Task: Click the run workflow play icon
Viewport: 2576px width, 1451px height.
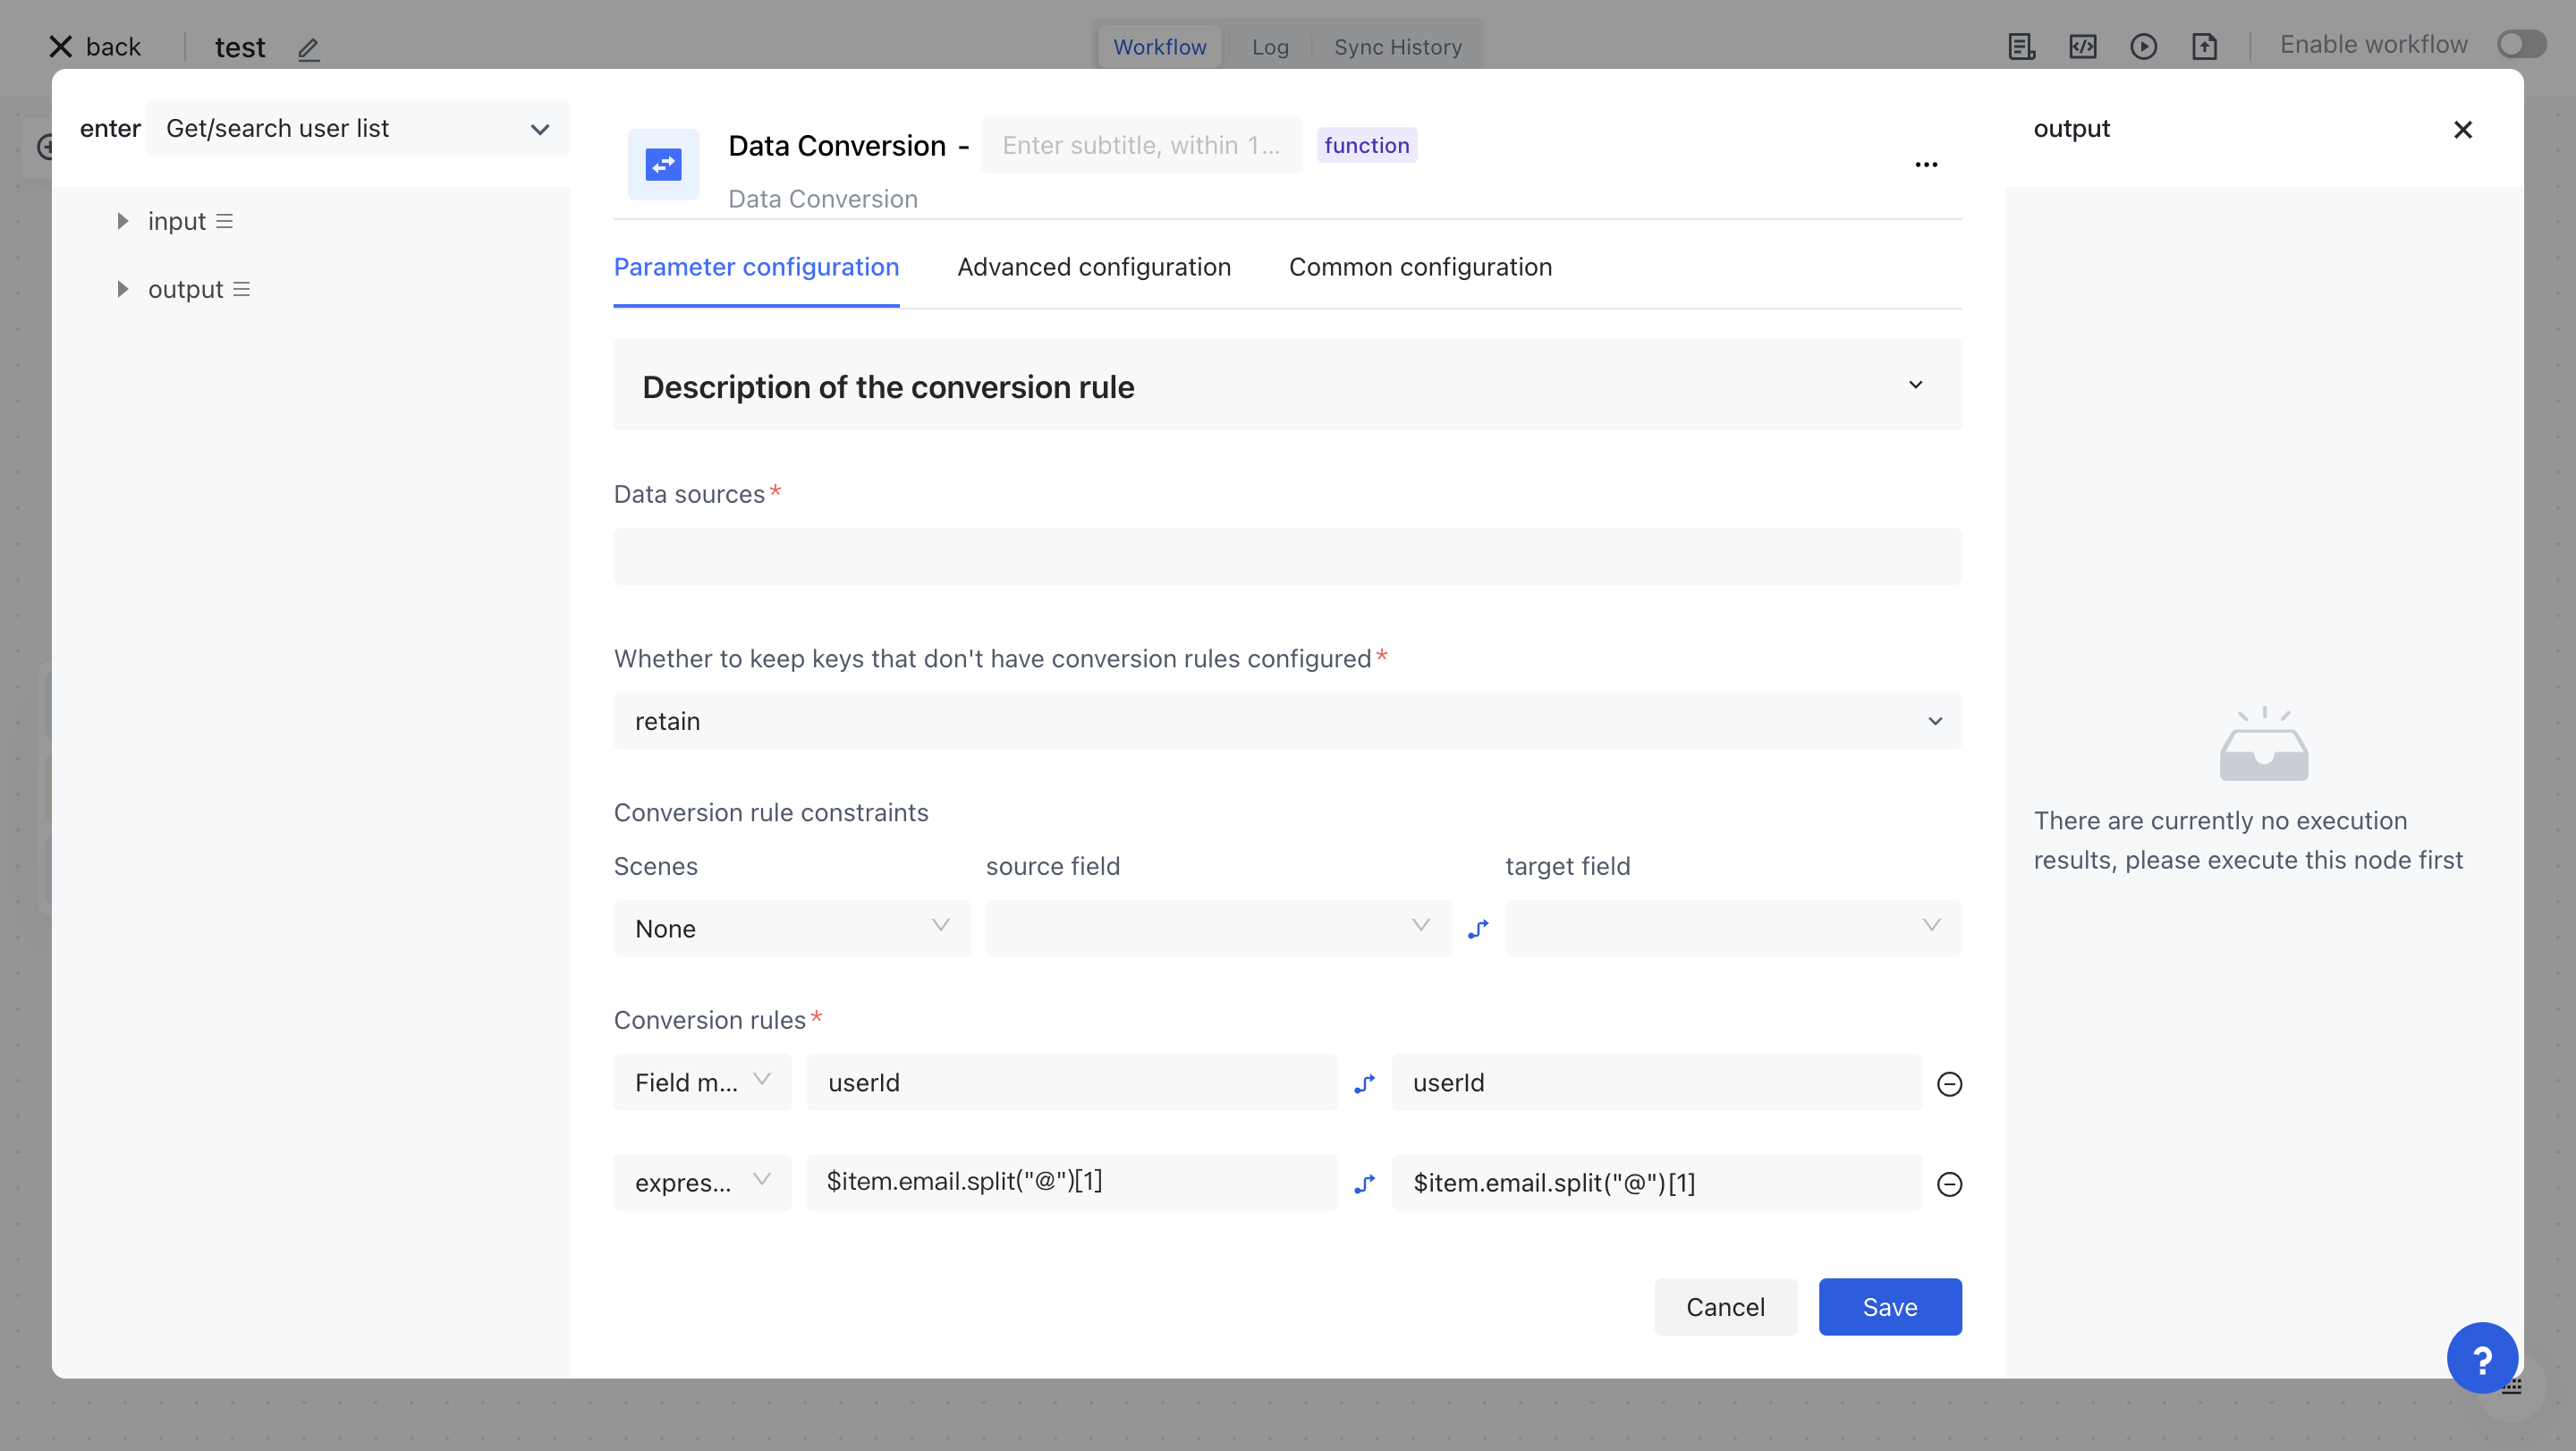Action: [x=2143, y=47]
